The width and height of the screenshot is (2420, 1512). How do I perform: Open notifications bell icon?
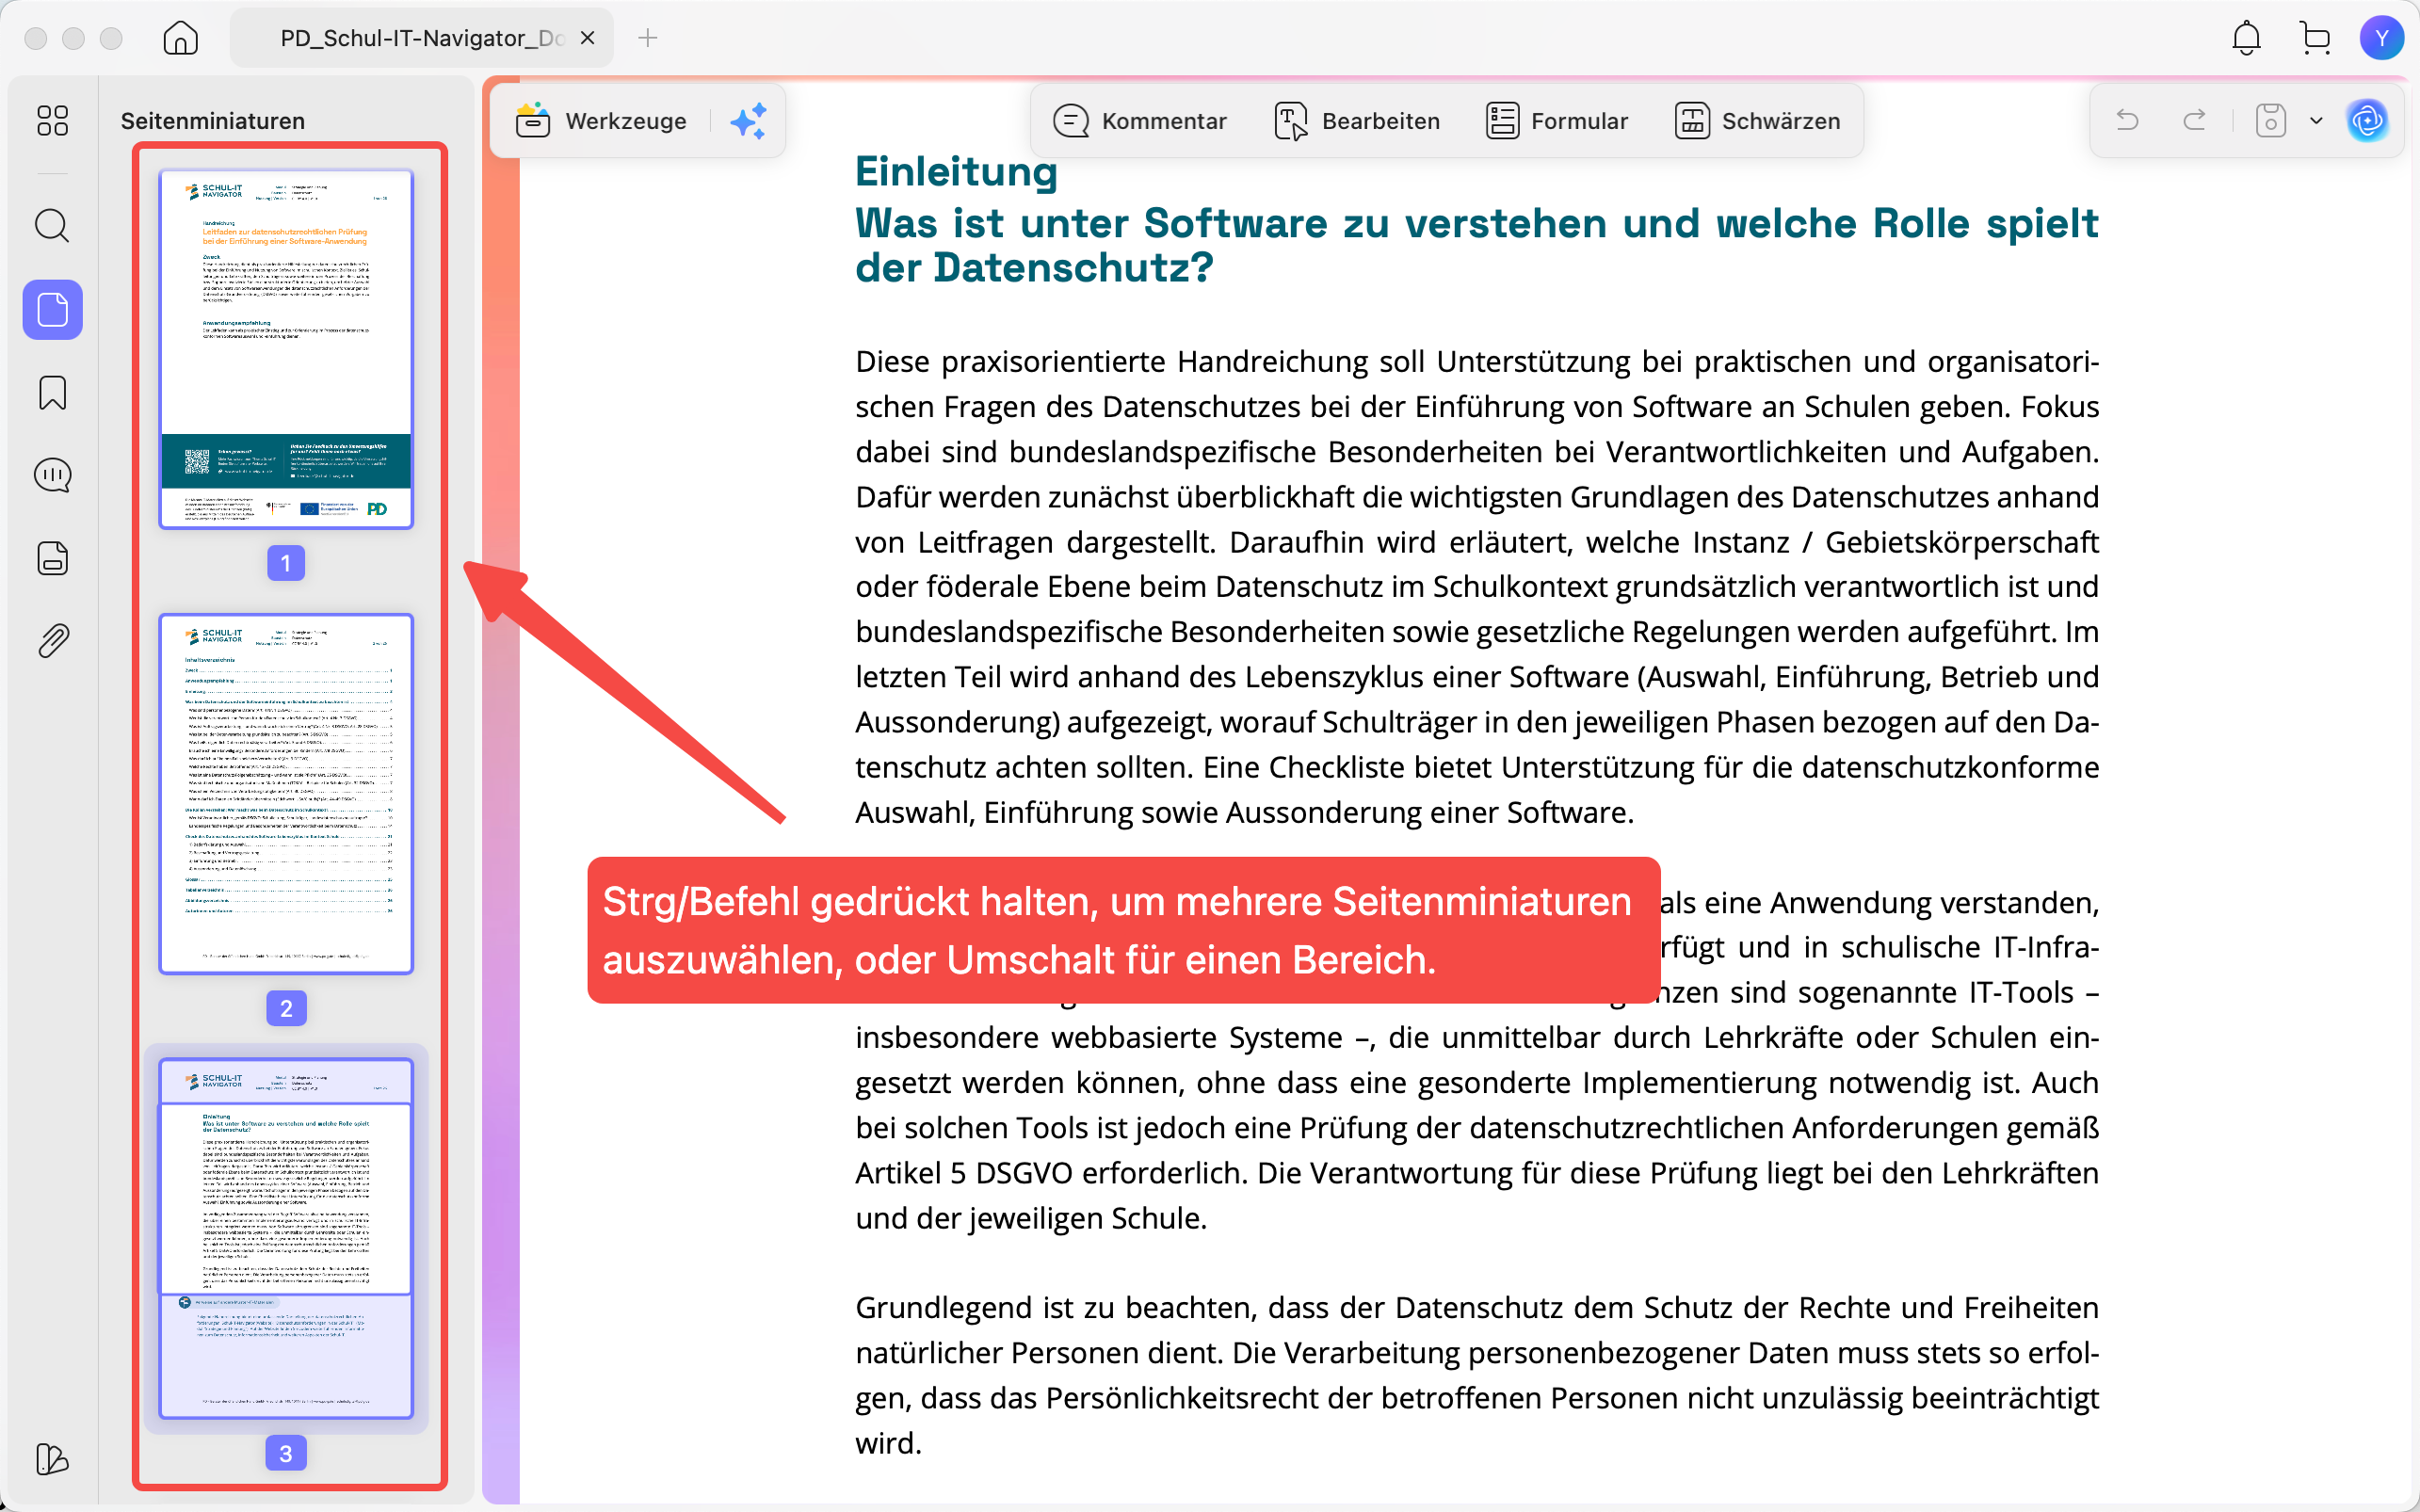(x=2246, y=38)
